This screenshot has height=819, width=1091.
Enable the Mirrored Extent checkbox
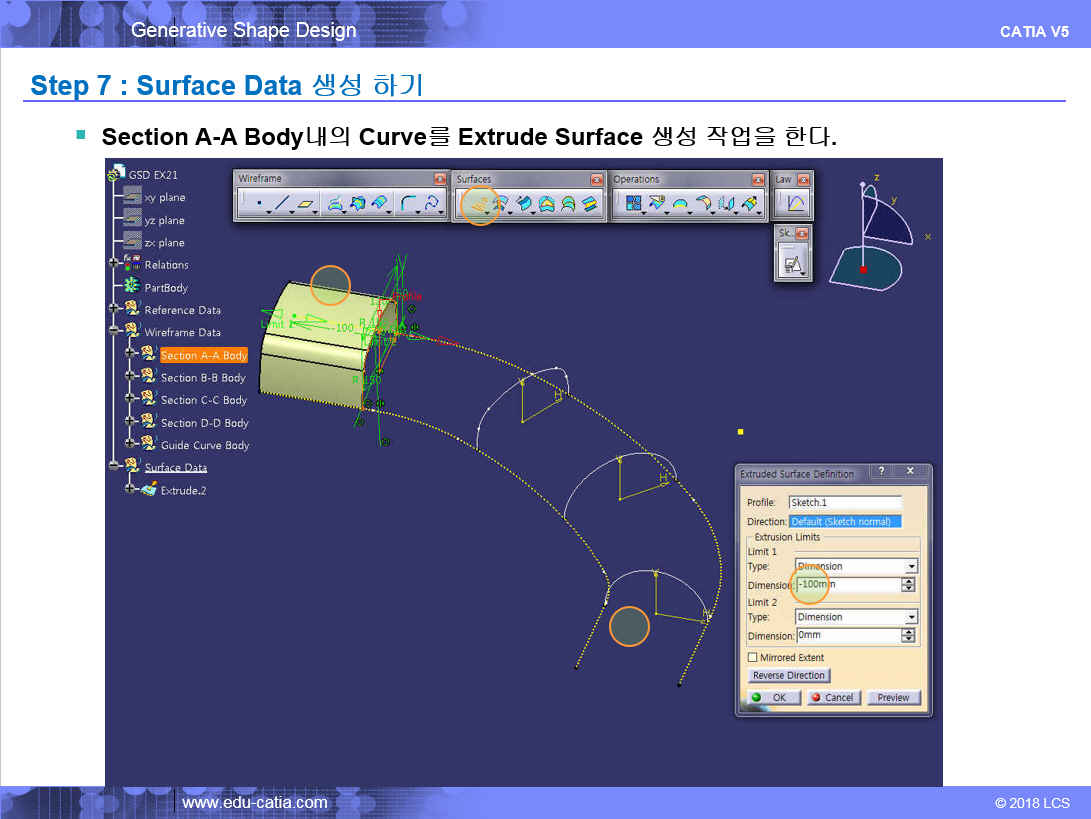click(753, 657)
